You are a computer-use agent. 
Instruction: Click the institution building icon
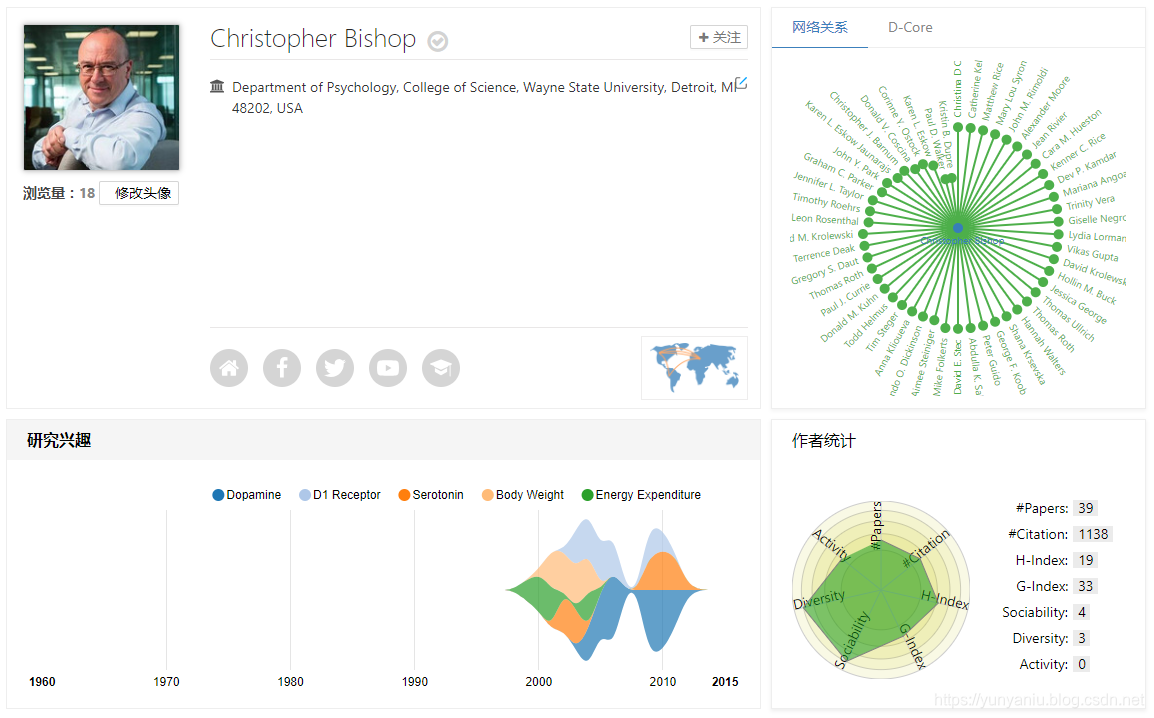click(x=217, y=87)
